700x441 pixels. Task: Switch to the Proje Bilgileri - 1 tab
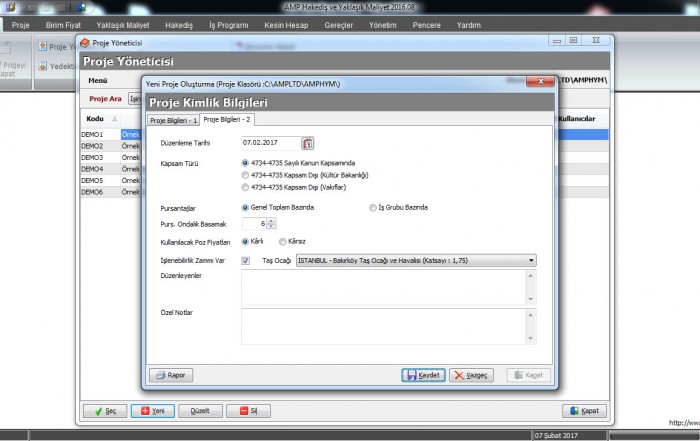point(172,120)
